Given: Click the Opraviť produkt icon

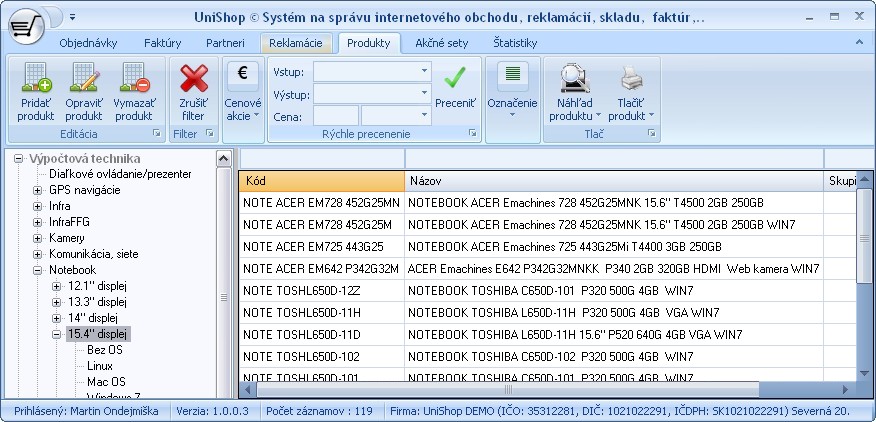Looking at the screenshot, I should [x=84, y=78].
